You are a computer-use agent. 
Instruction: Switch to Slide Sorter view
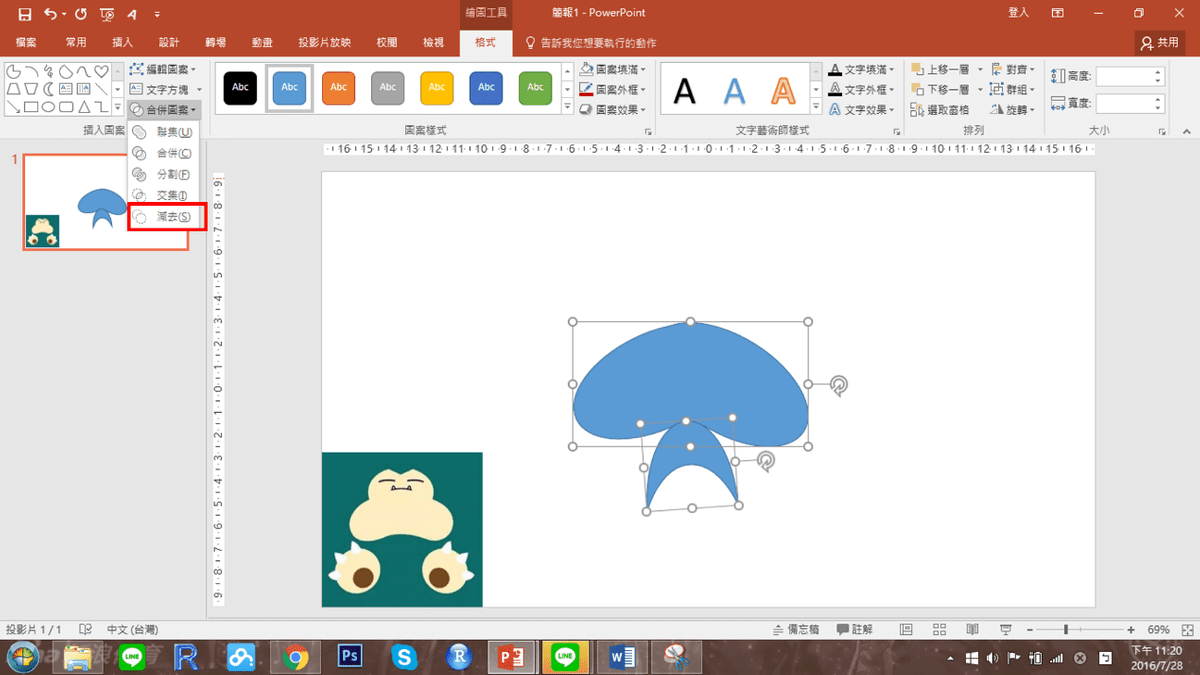click(939, 630)
